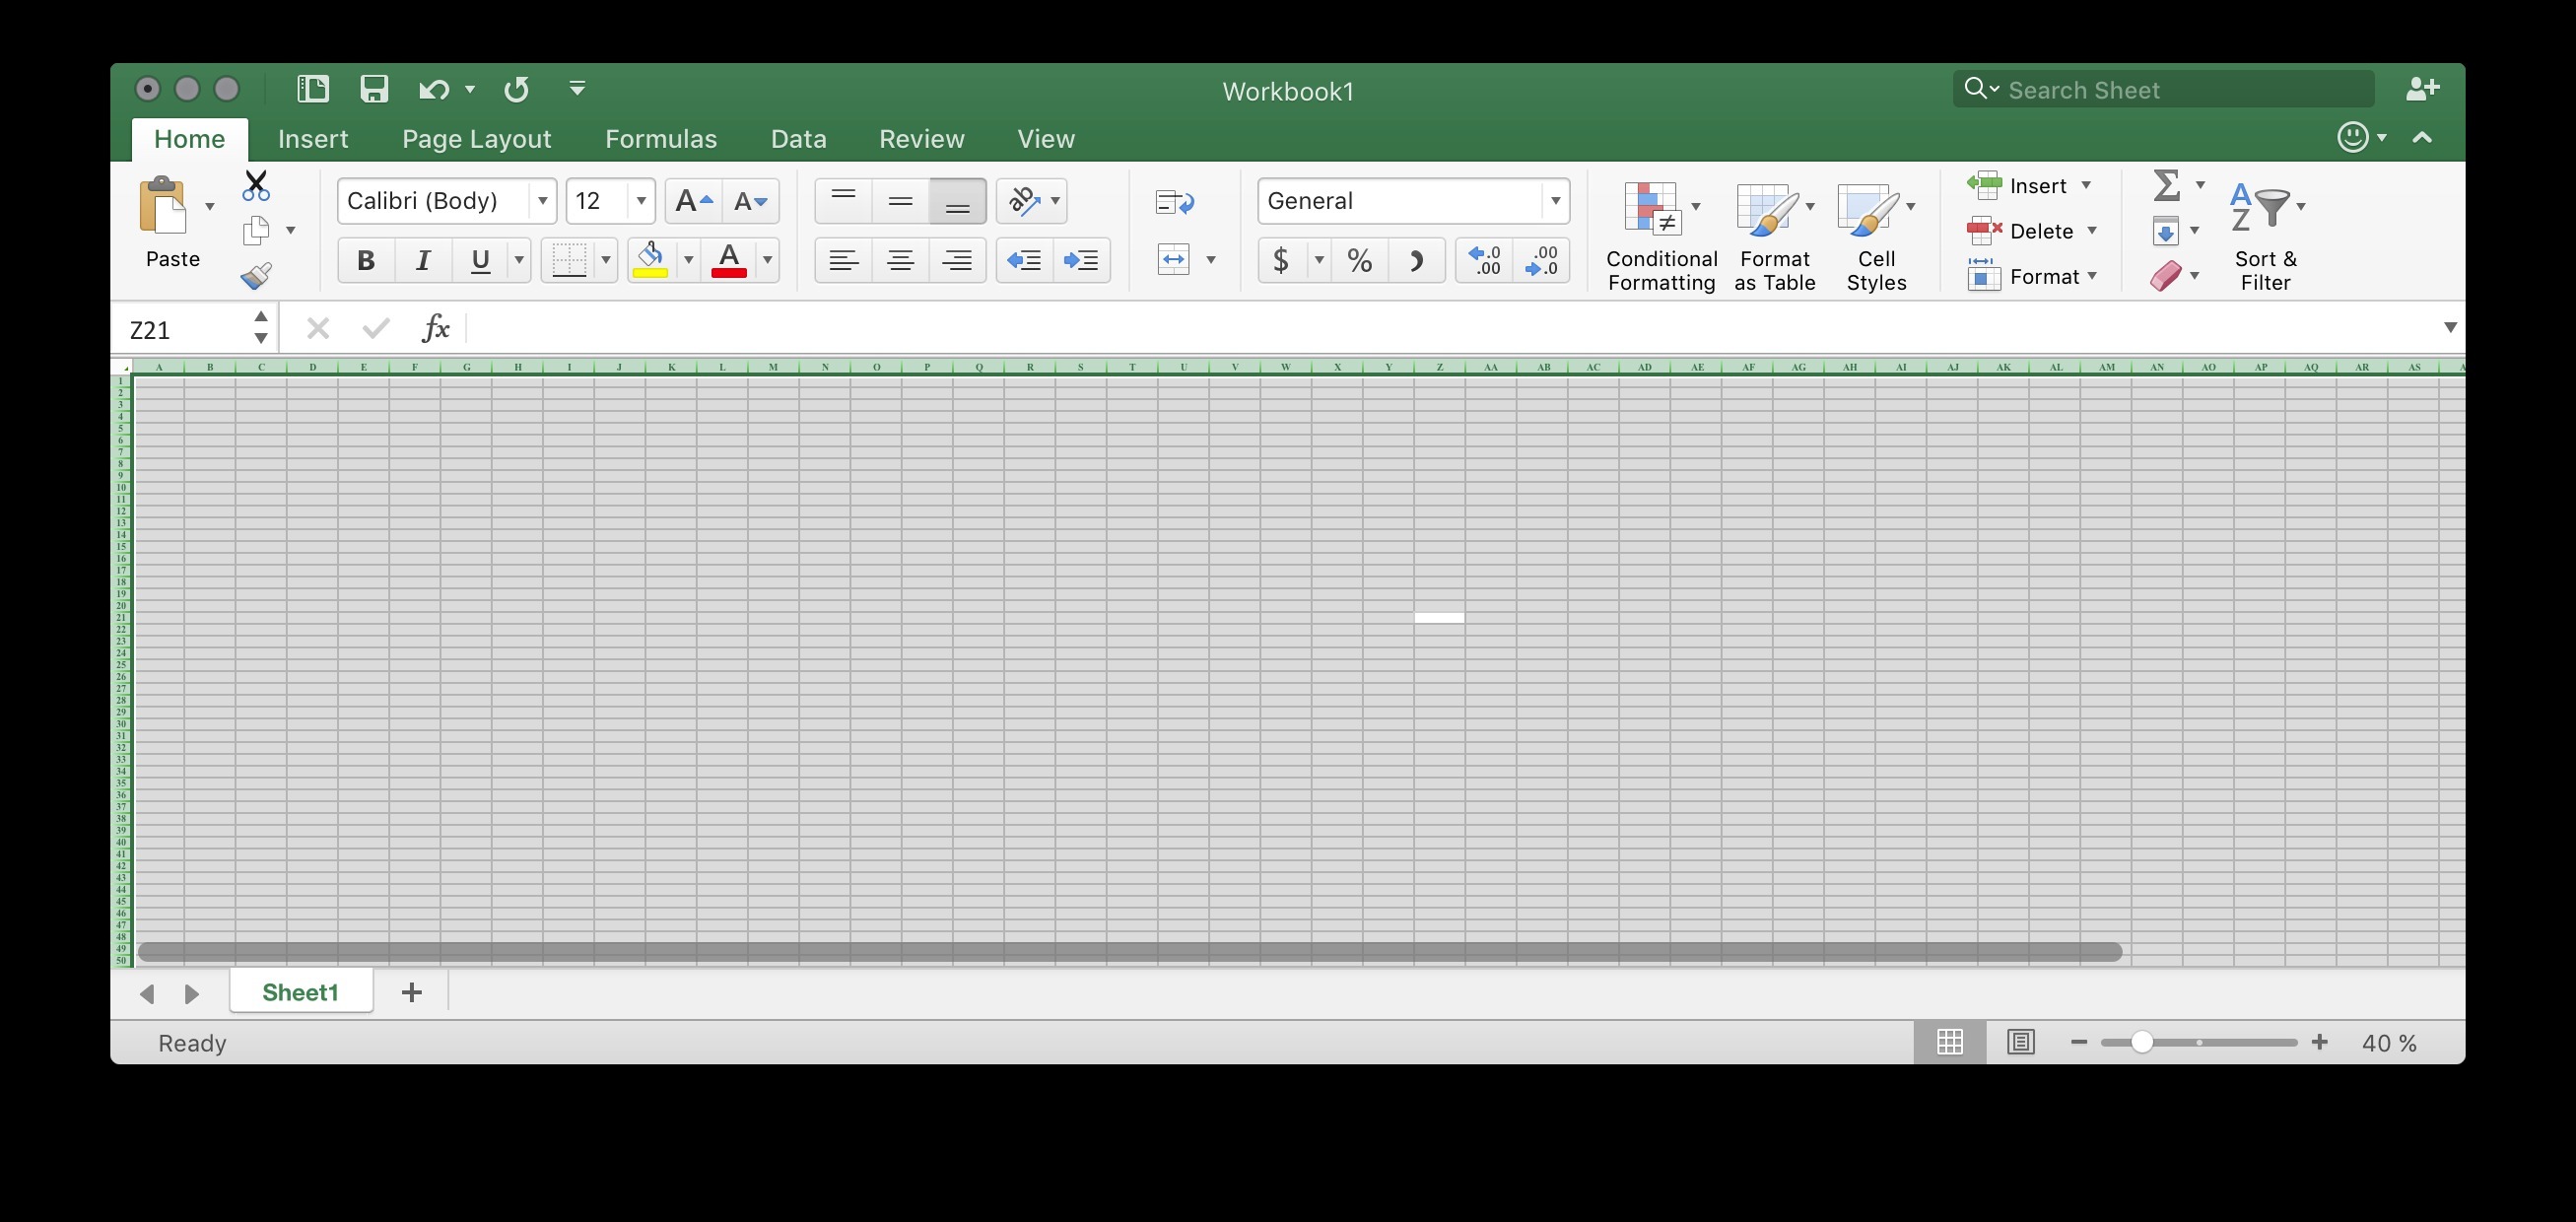
Task: Click the Wrap Text icon
Action: tap(1174, 202)
